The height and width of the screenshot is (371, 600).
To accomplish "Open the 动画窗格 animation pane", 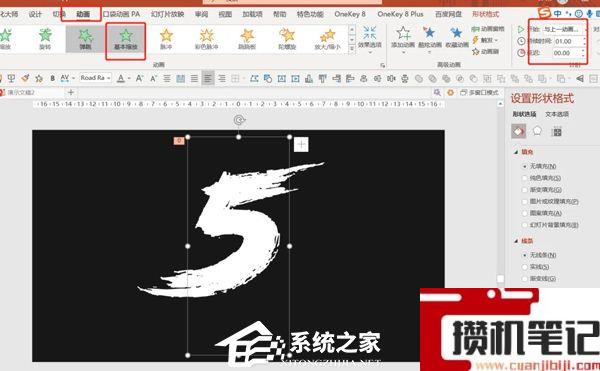I will pyautogui.click(x=488, y=29).
